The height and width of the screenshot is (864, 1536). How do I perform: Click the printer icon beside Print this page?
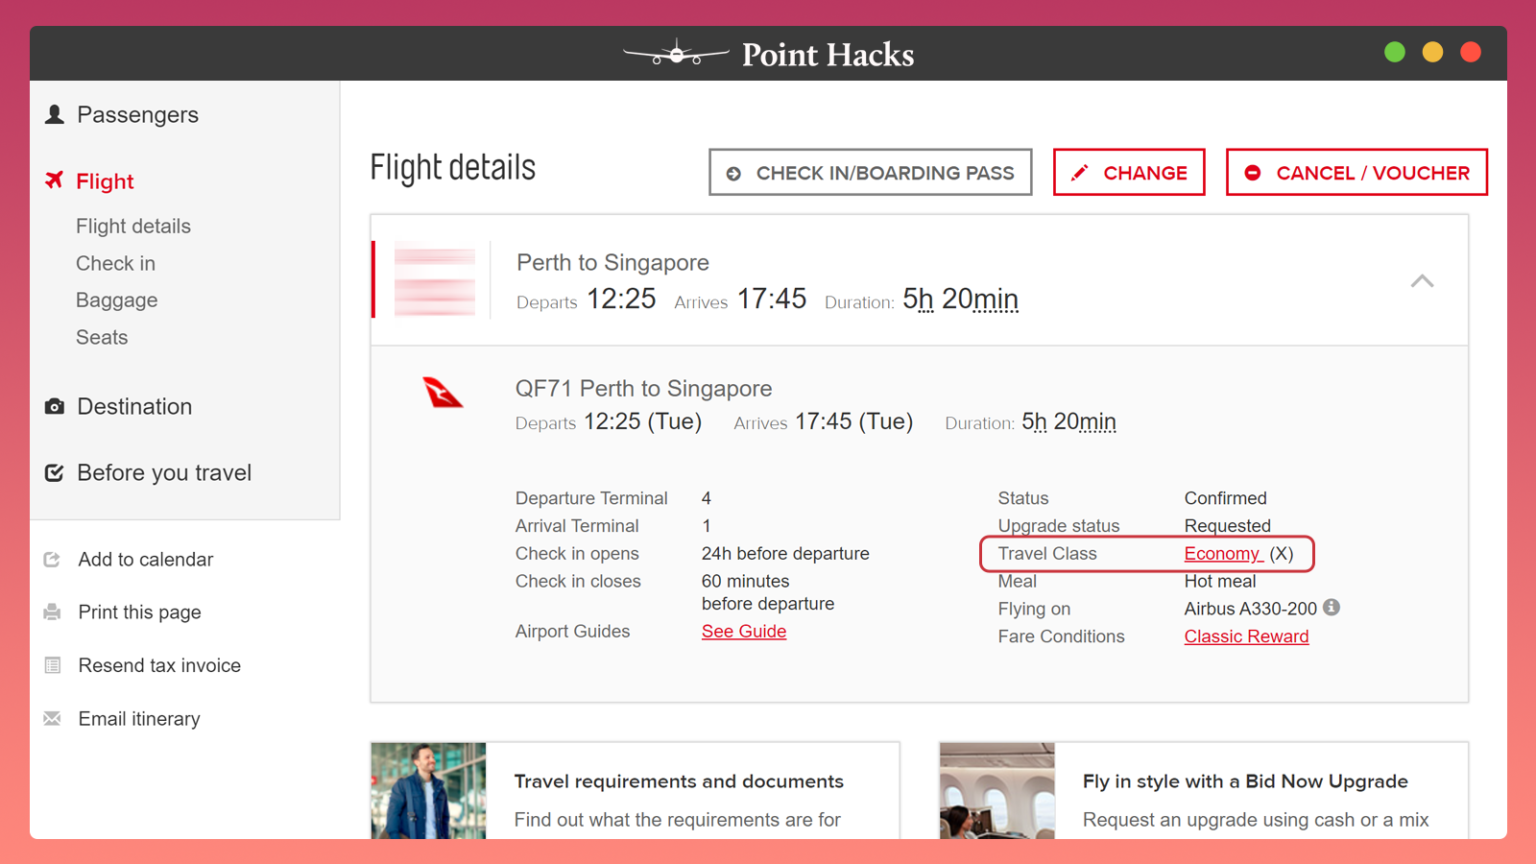click(x=53, y=611)
